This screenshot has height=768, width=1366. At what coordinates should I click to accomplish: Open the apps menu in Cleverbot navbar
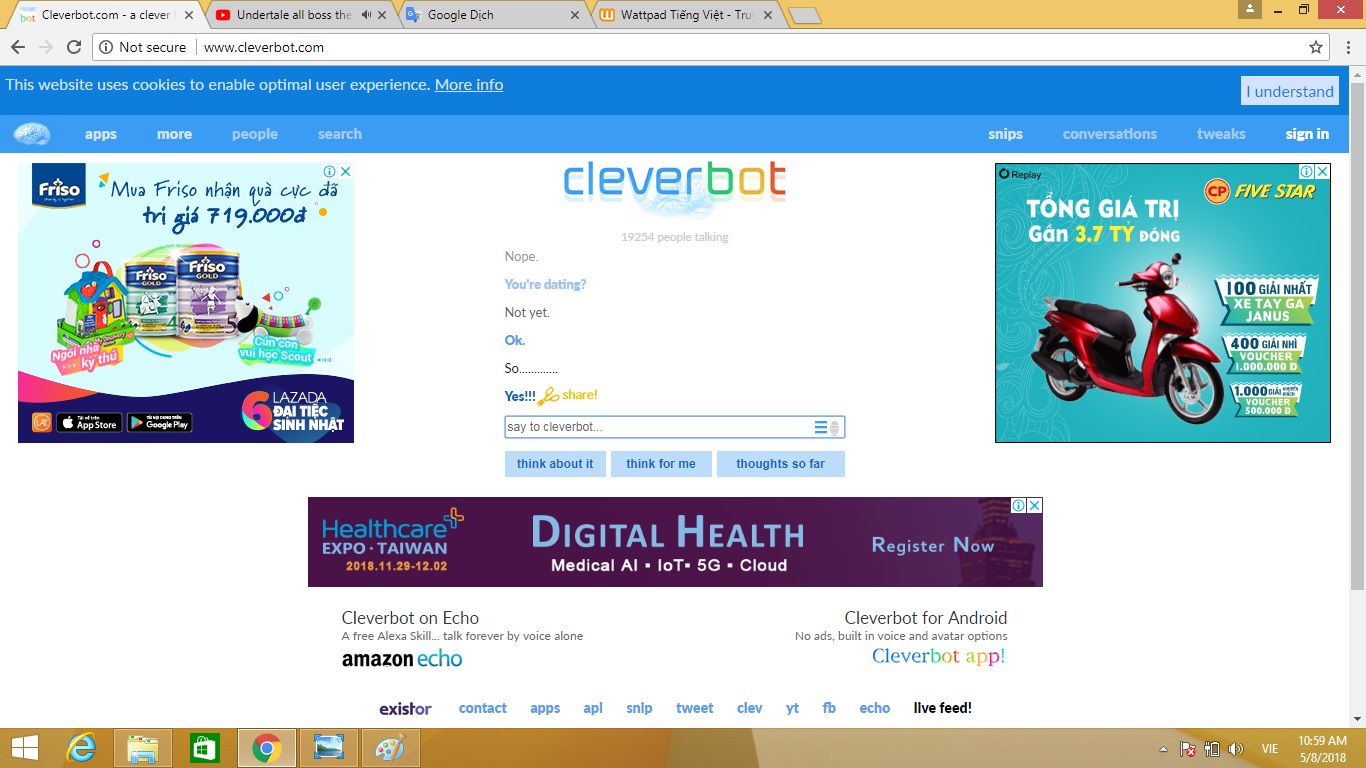point(101,134)
